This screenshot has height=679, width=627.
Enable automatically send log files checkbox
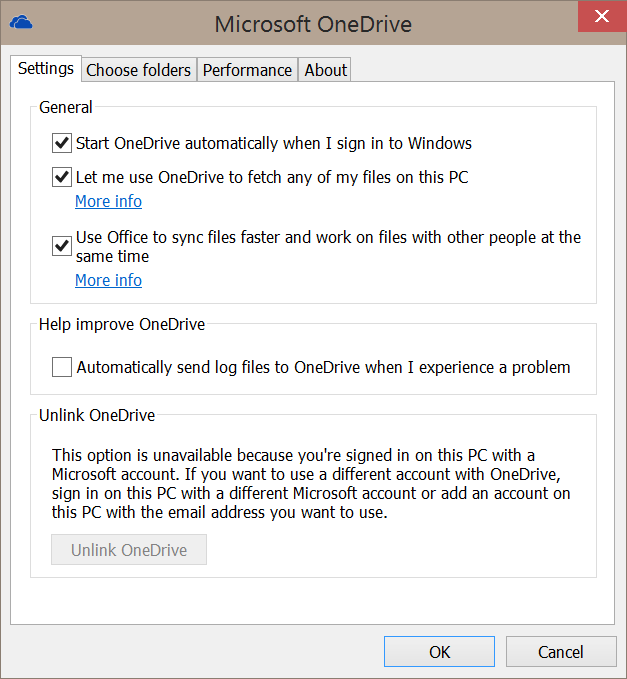61,367
